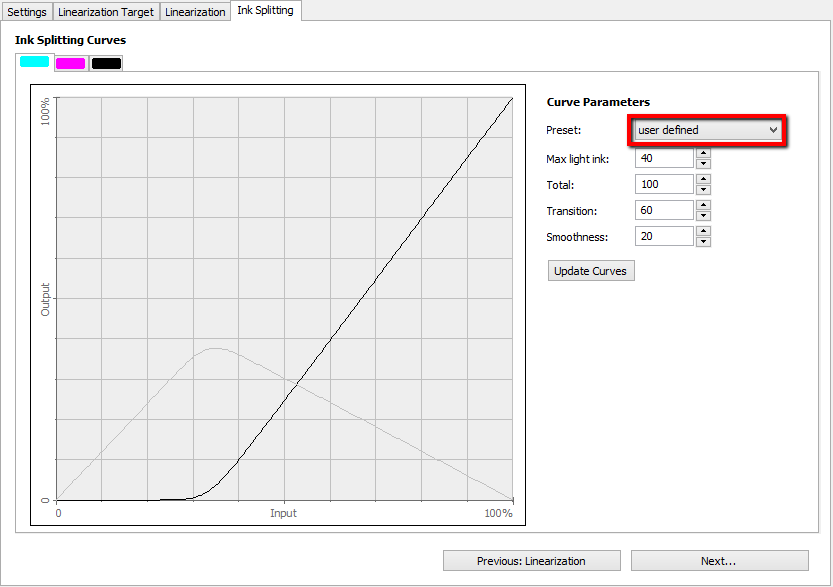Decrease the Transition value

coord(703,216)
